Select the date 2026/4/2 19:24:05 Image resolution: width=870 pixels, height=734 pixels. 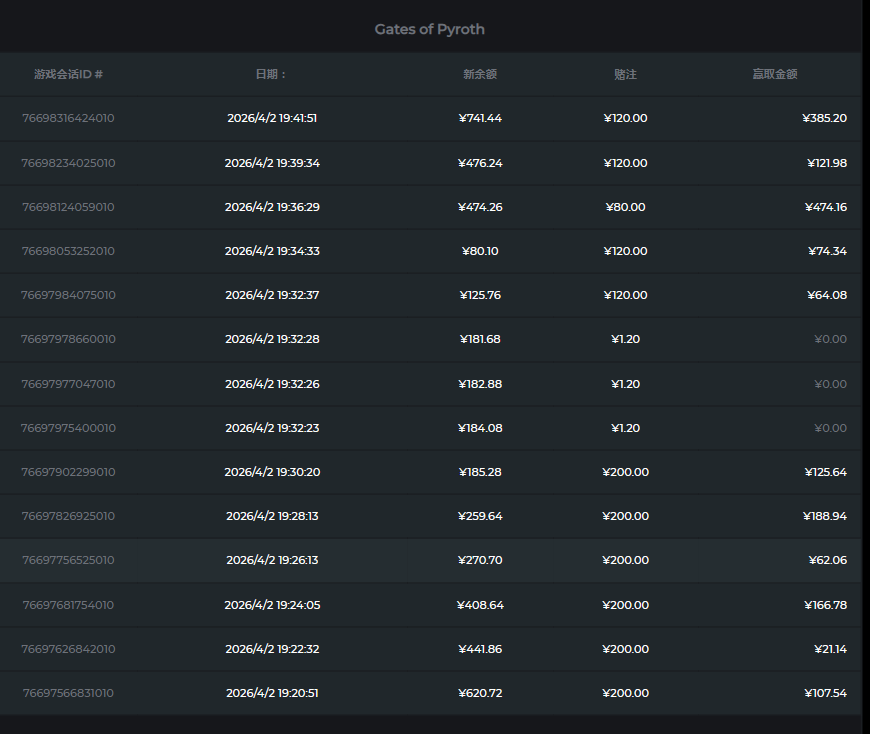pos(272,605)
